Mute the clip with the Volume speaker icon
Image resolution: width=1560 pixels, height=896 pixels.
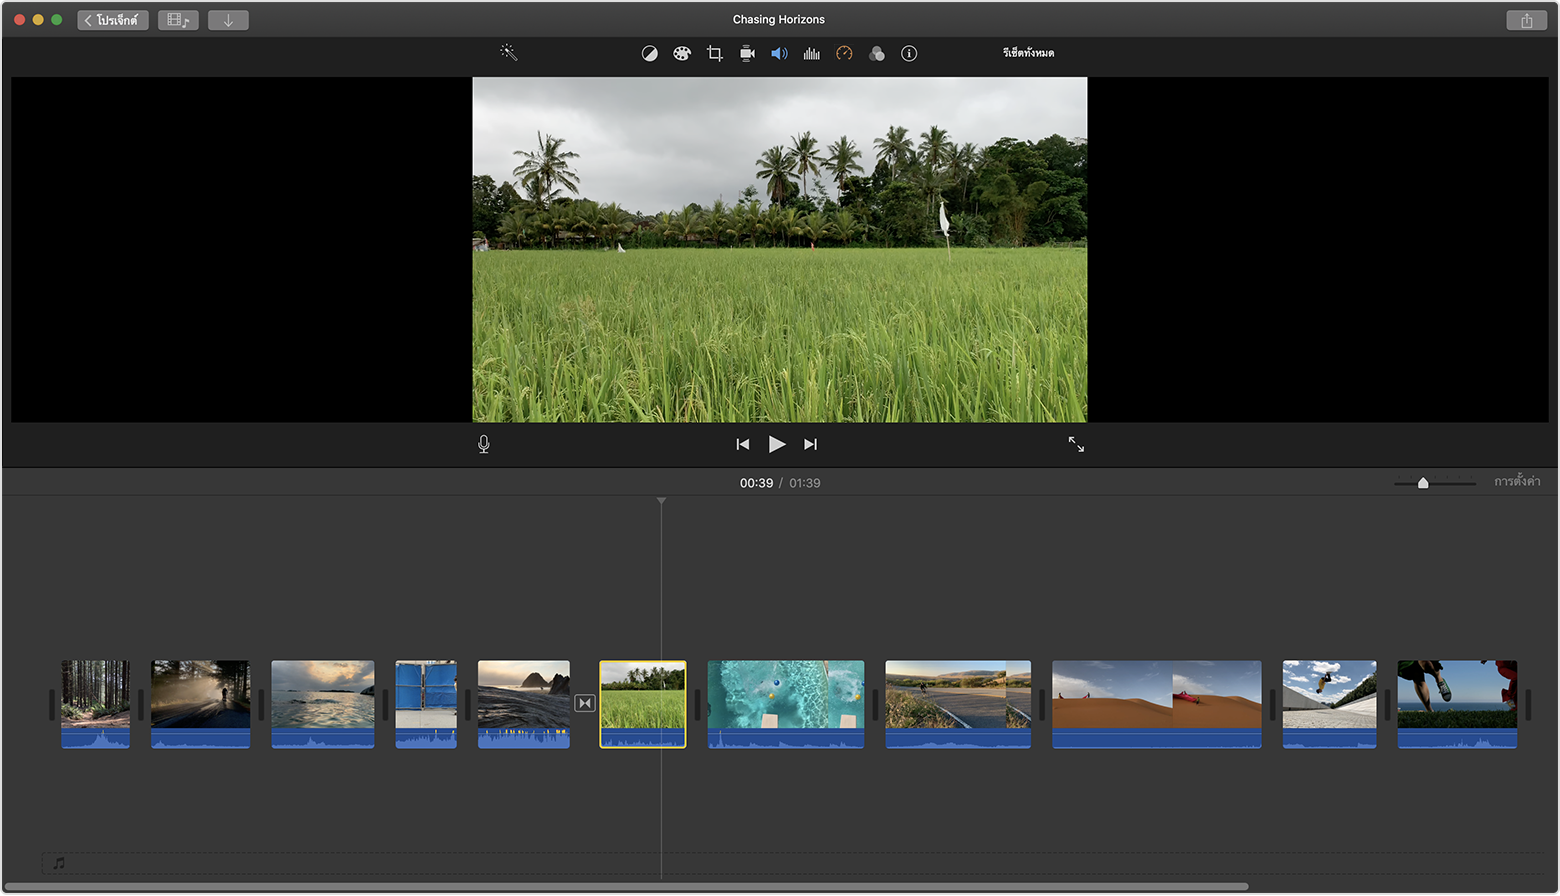tap(779, 53)
